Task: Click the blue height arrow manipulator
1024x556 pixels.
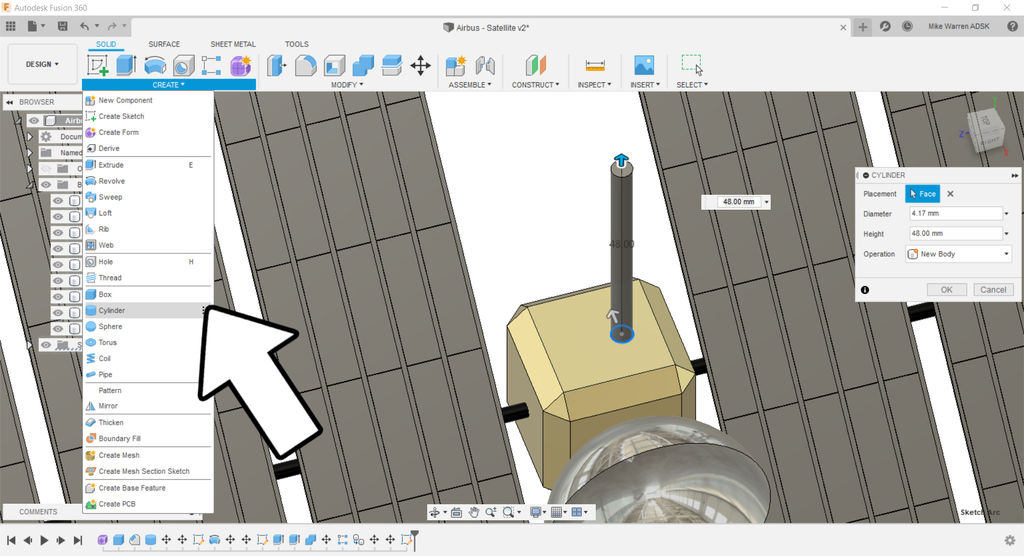Action: [621, 160]
